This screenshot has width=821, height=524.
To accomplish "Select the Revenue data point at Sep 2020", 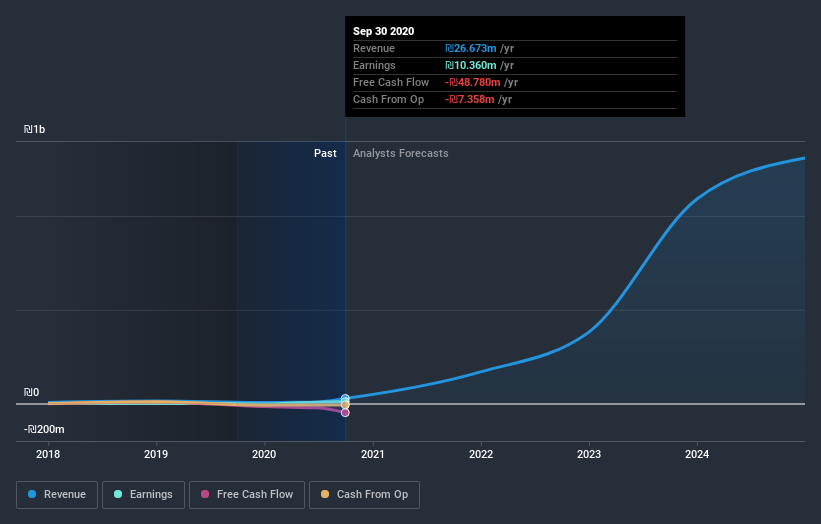I will point(345,398).
